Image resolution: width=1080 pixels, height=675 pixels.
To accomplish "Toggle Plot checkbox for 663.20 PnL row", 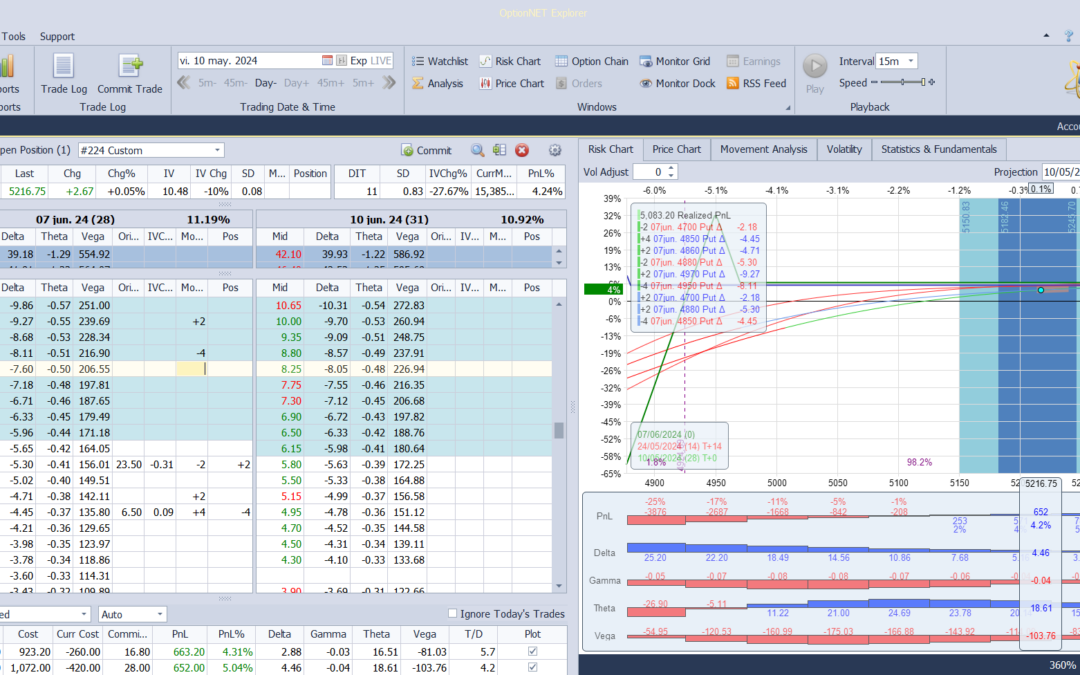I will pos(532,651).
